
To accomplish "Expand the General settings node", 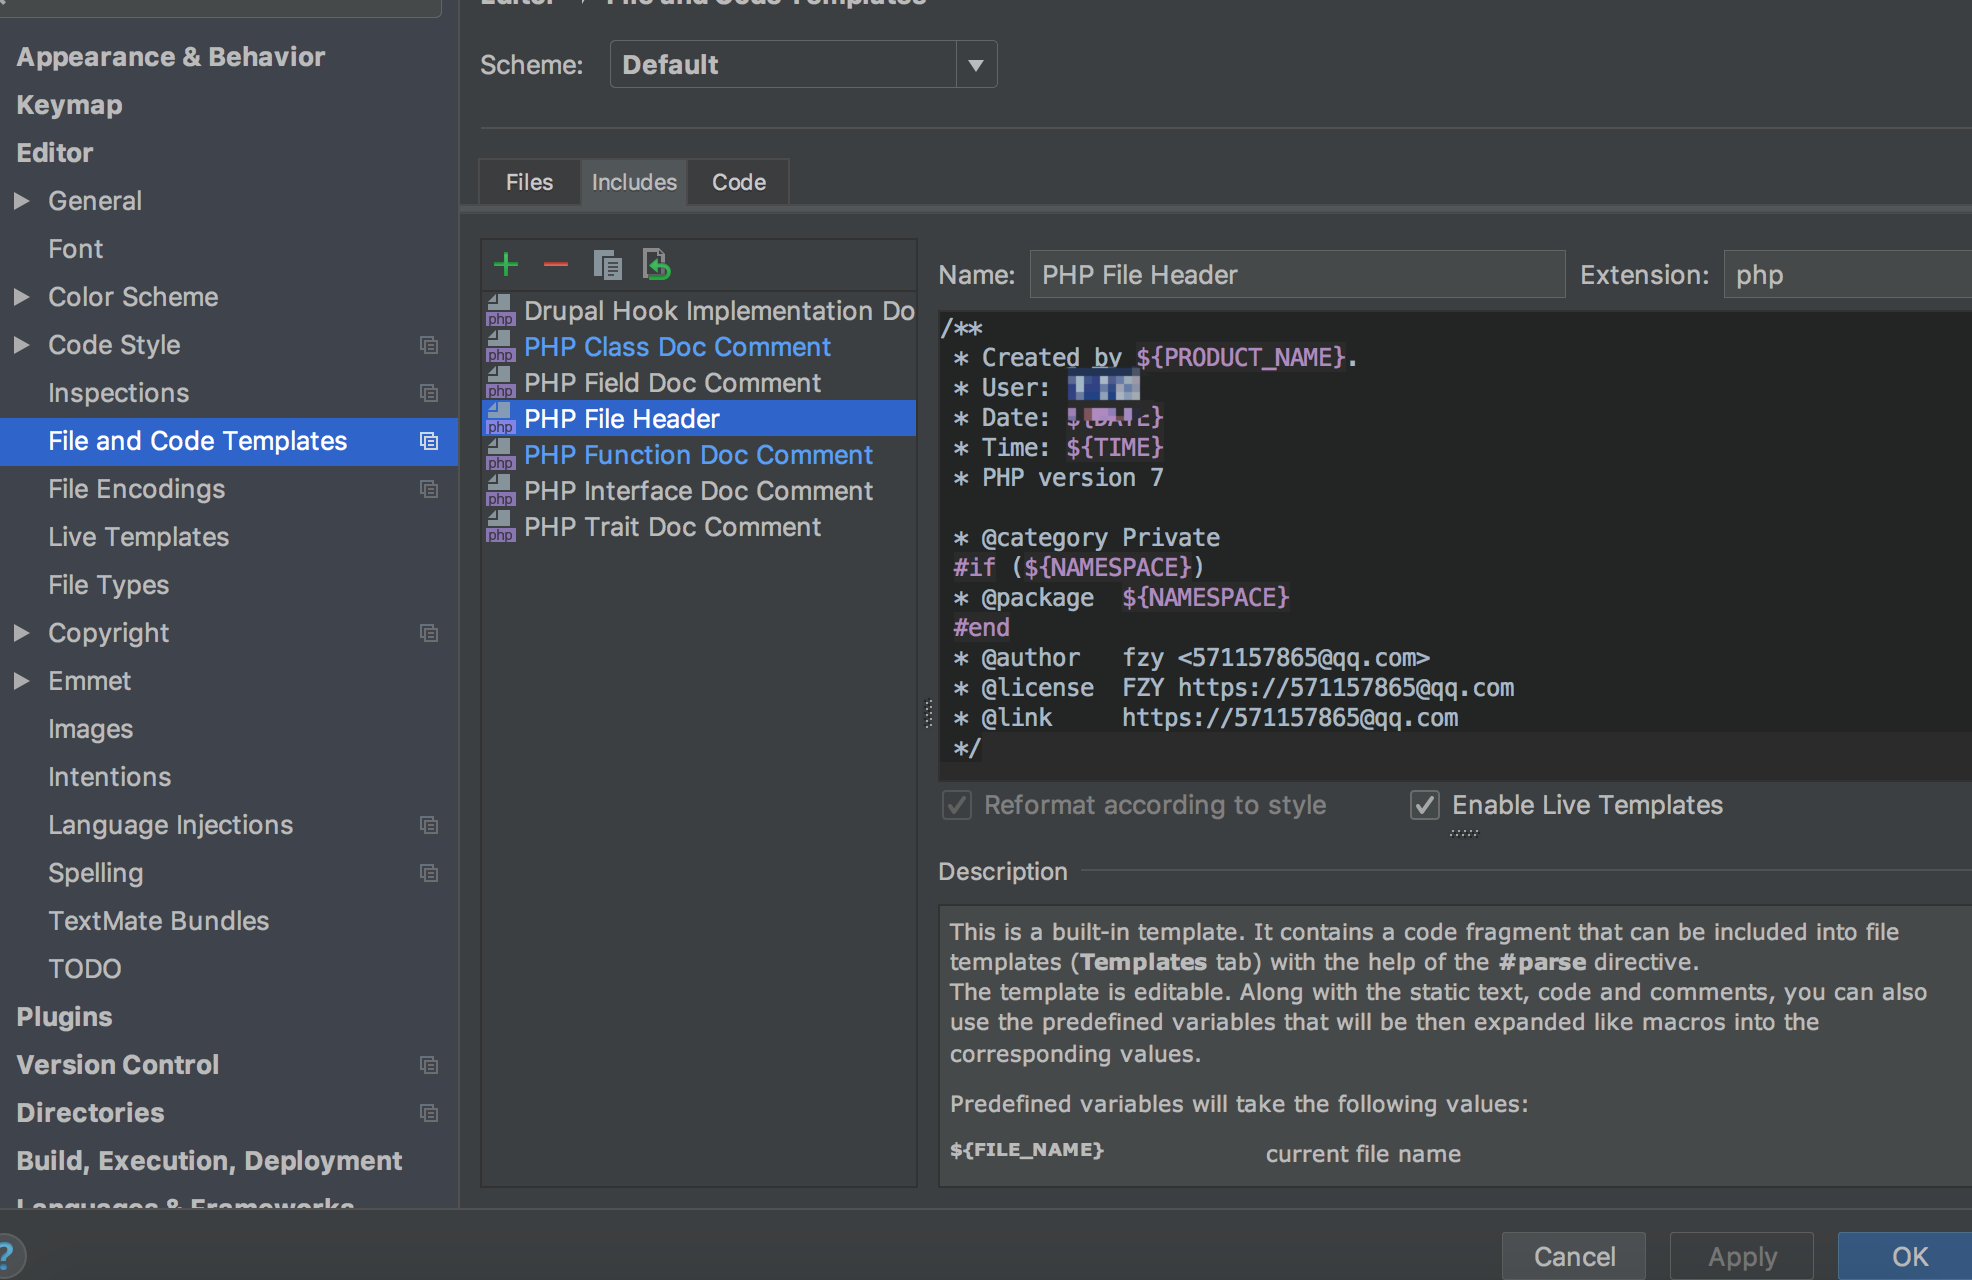I will click(21, 201).
